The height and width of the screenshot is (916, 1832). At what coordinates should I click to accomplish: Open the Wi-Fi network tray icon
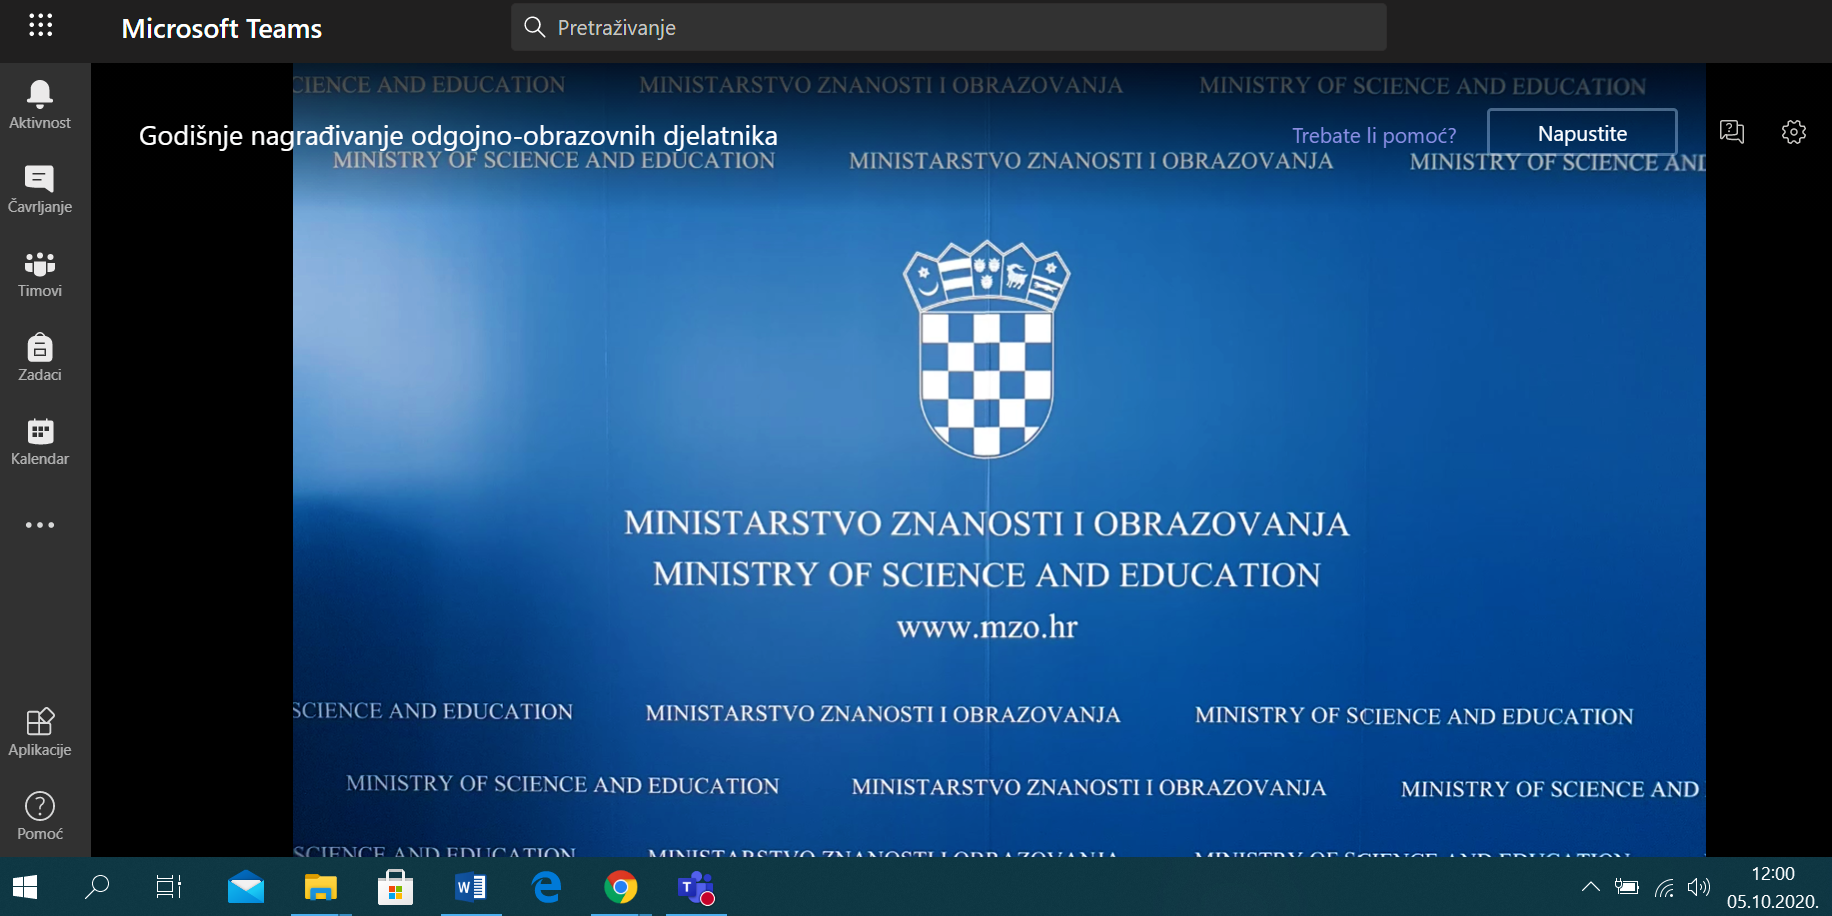pyautogui.click(x=1664, y=886)
